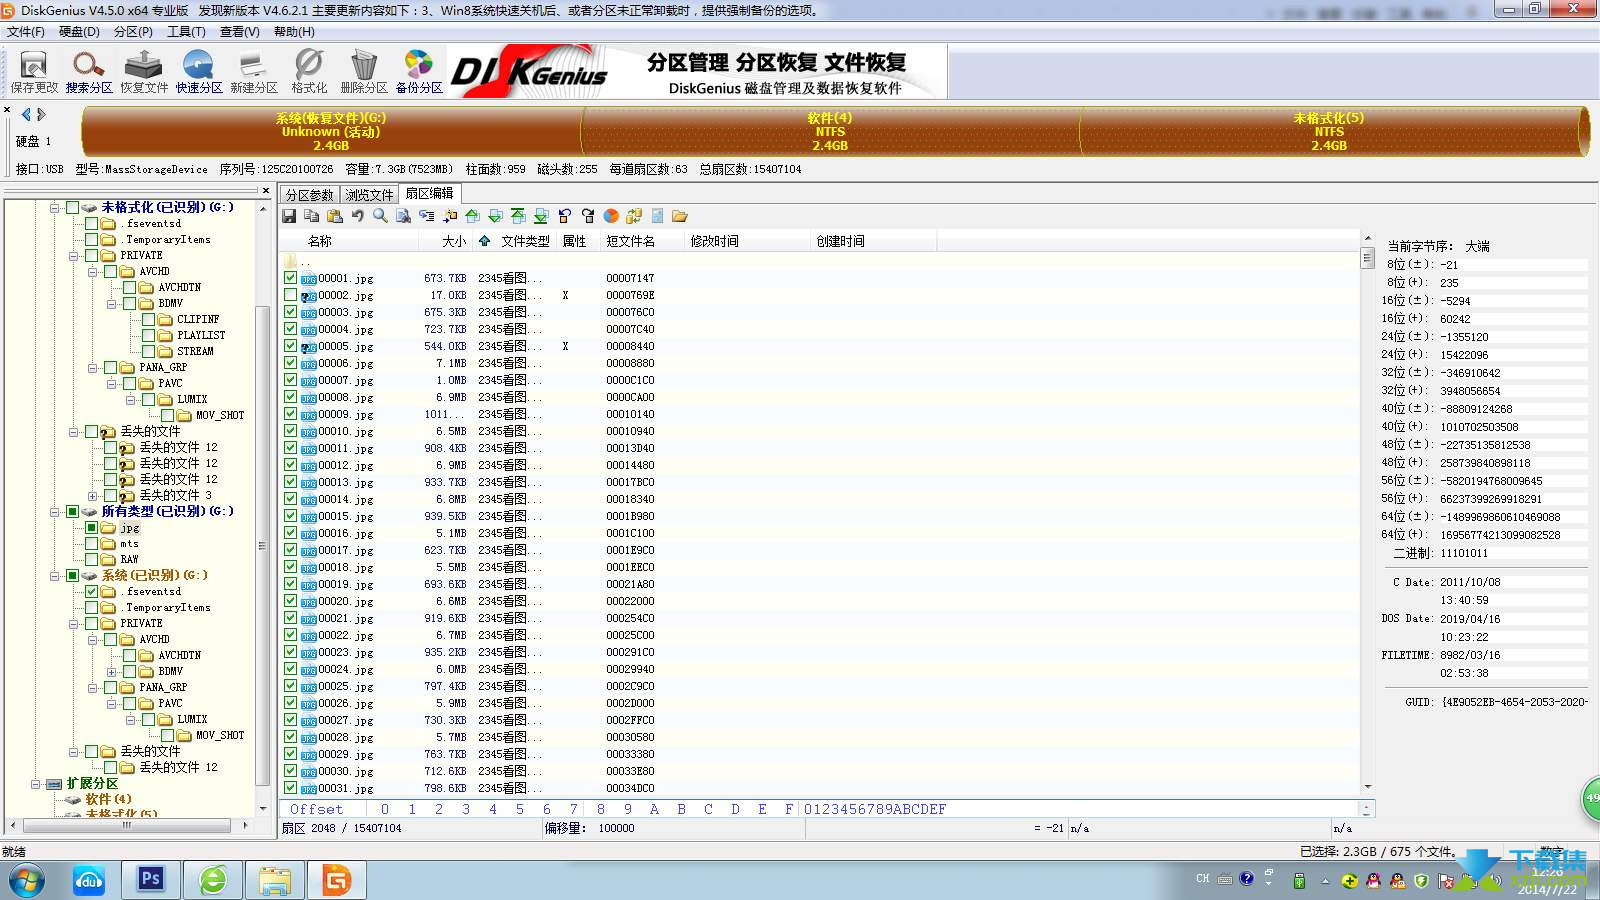Toggle checkbox of 所有类型(已识别)(G:) node

coord(72,511)
